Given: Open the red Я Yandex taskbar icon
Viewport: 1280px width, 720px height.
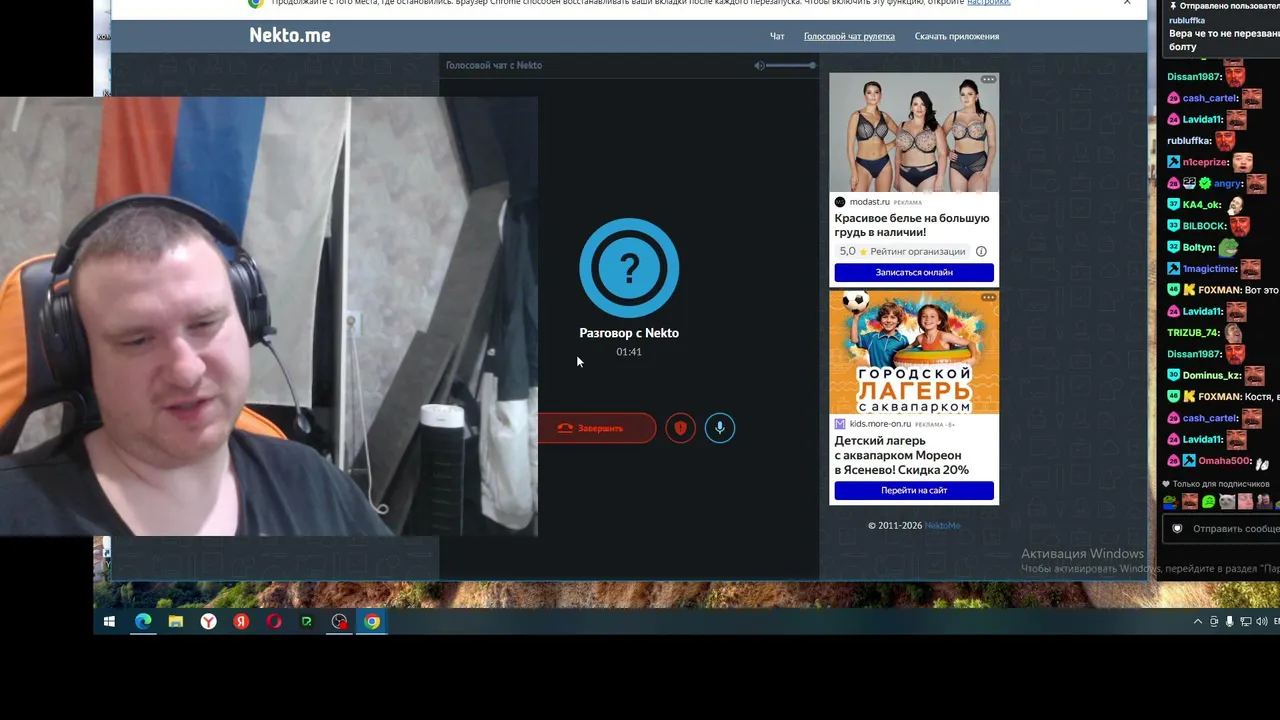Looking at the screenshot, I should (241, 621).
